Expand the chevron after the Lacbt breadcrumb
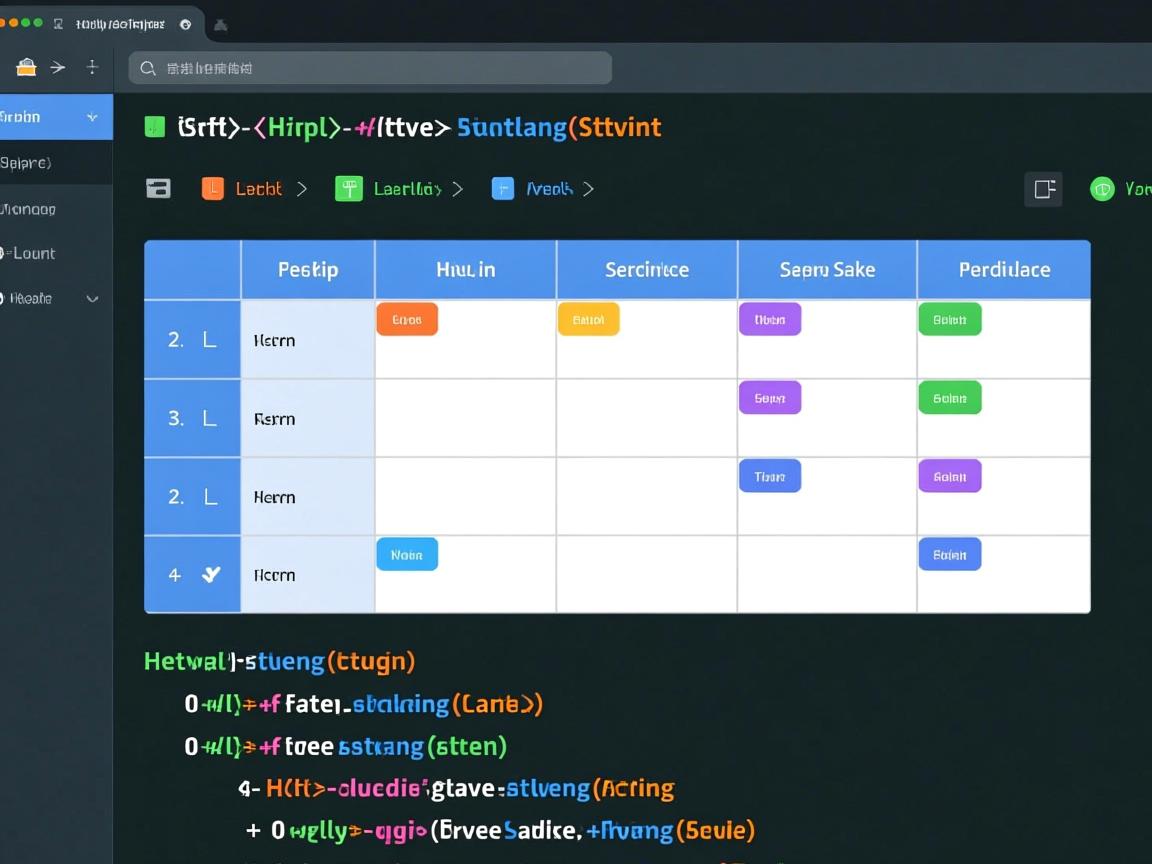 (301, 188)
